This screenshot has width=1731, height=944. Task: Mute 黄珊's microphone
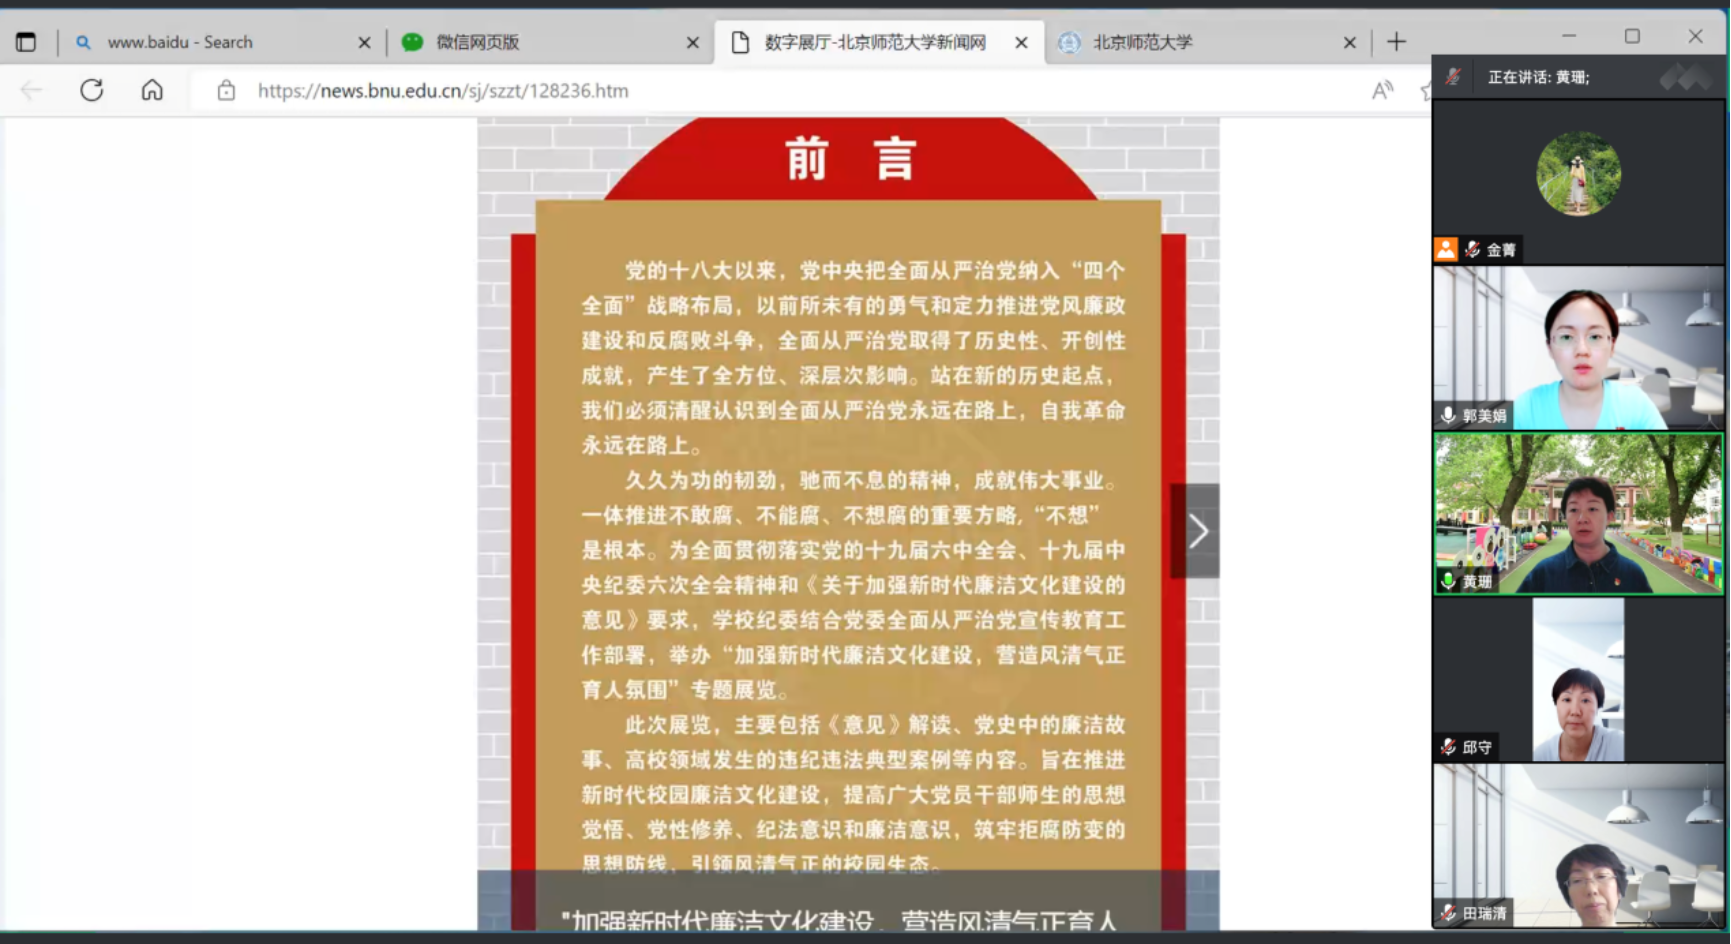[1447, 581]
